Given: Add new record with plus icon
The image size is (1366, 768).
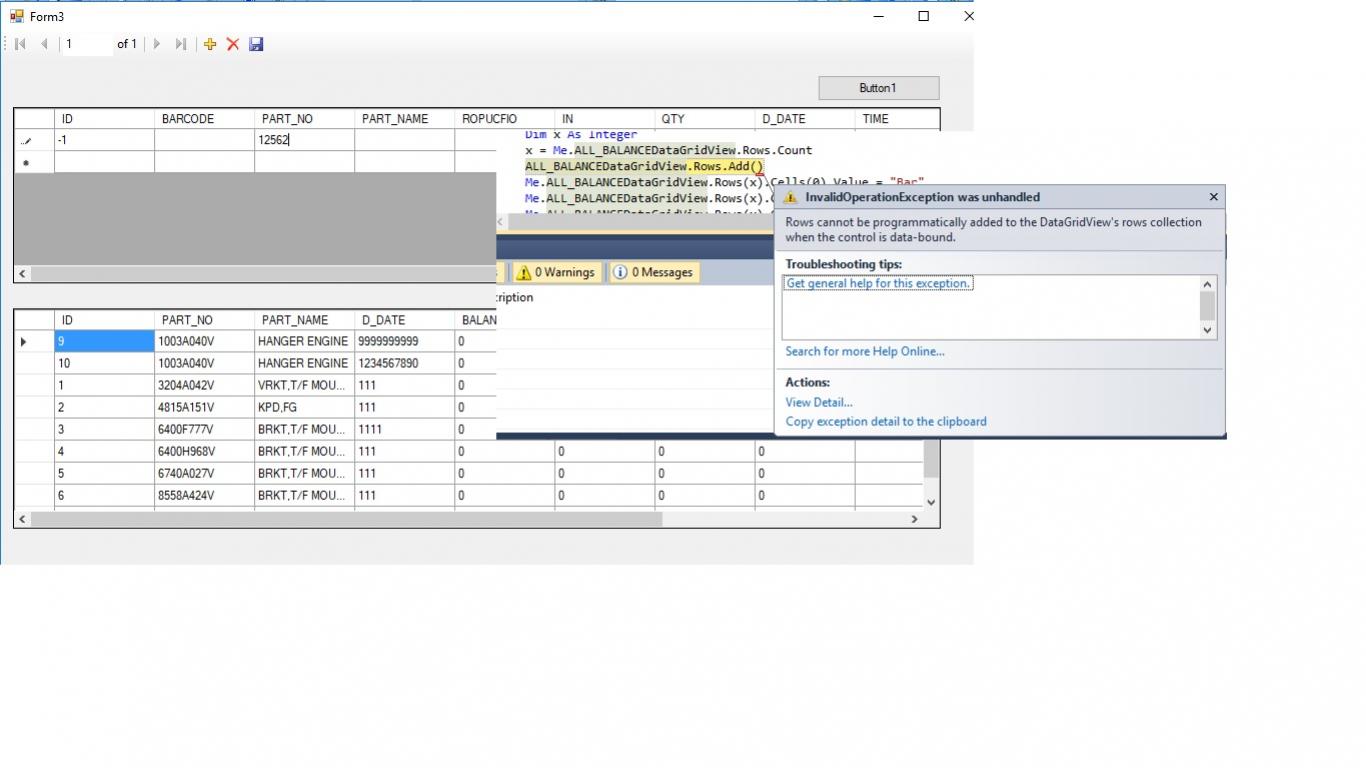Looking at the screenshot, I should (210, 44).
